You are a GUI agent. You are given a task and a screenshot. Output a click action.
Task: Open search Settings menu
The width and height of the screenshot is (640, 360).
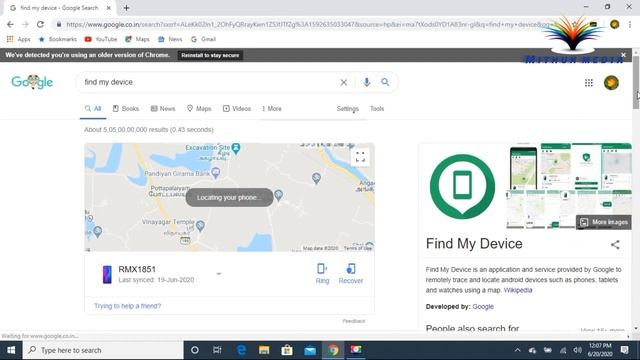click(x=347, y=109)
